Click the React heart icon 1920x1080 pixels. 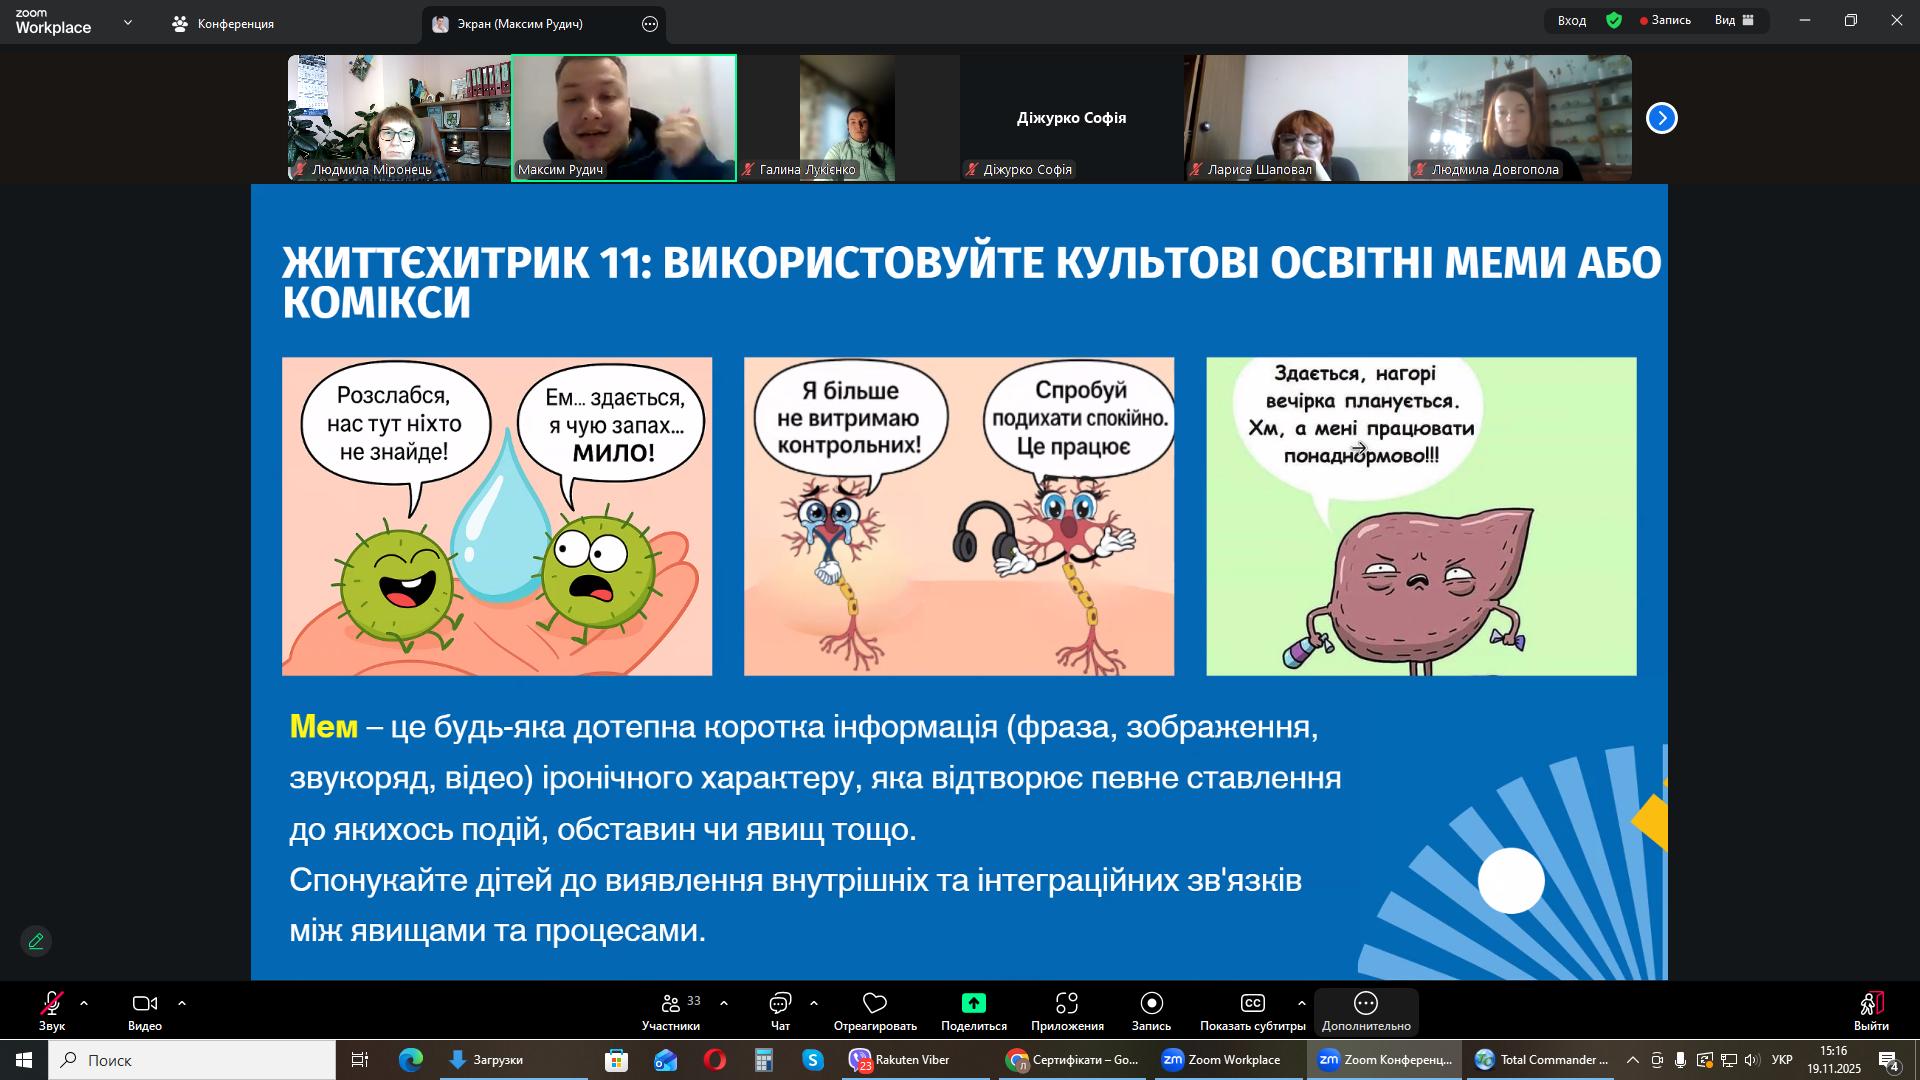coord(875,1003)
